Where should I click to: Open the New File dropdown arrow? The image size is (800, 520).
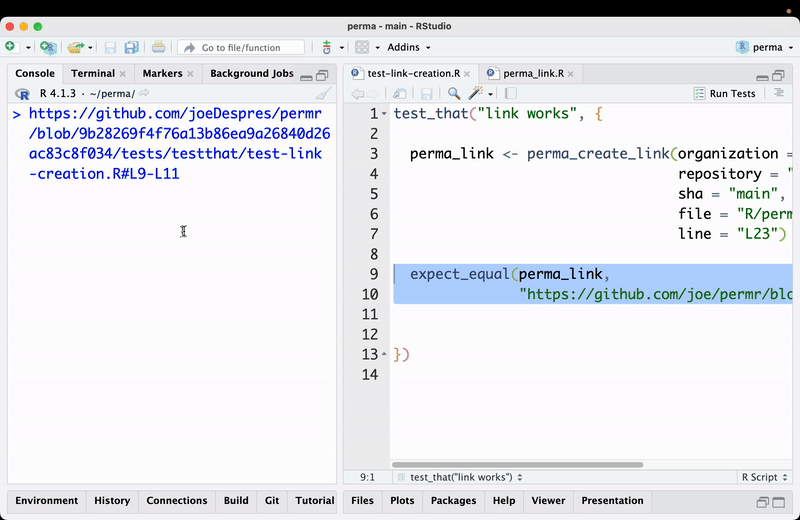point(28,47)
